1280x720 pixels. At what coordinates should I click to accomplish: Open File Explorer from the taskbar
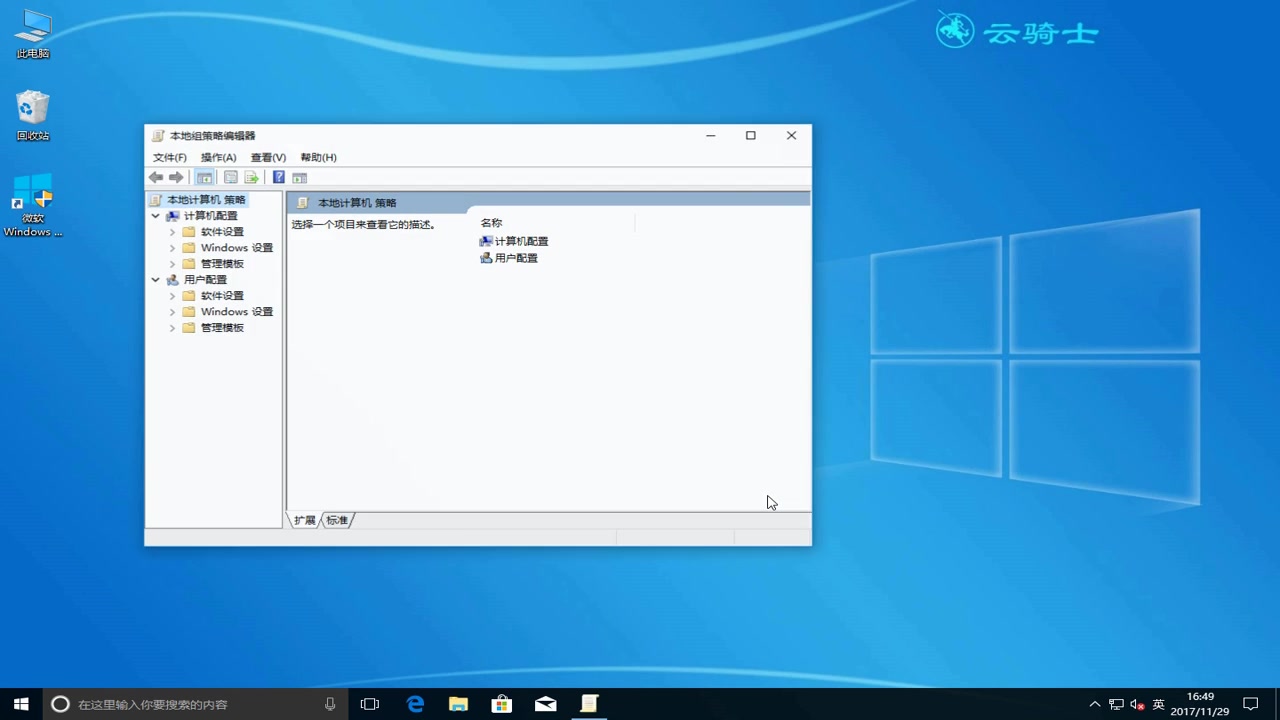pyautogui.click(x=458, y=704)
